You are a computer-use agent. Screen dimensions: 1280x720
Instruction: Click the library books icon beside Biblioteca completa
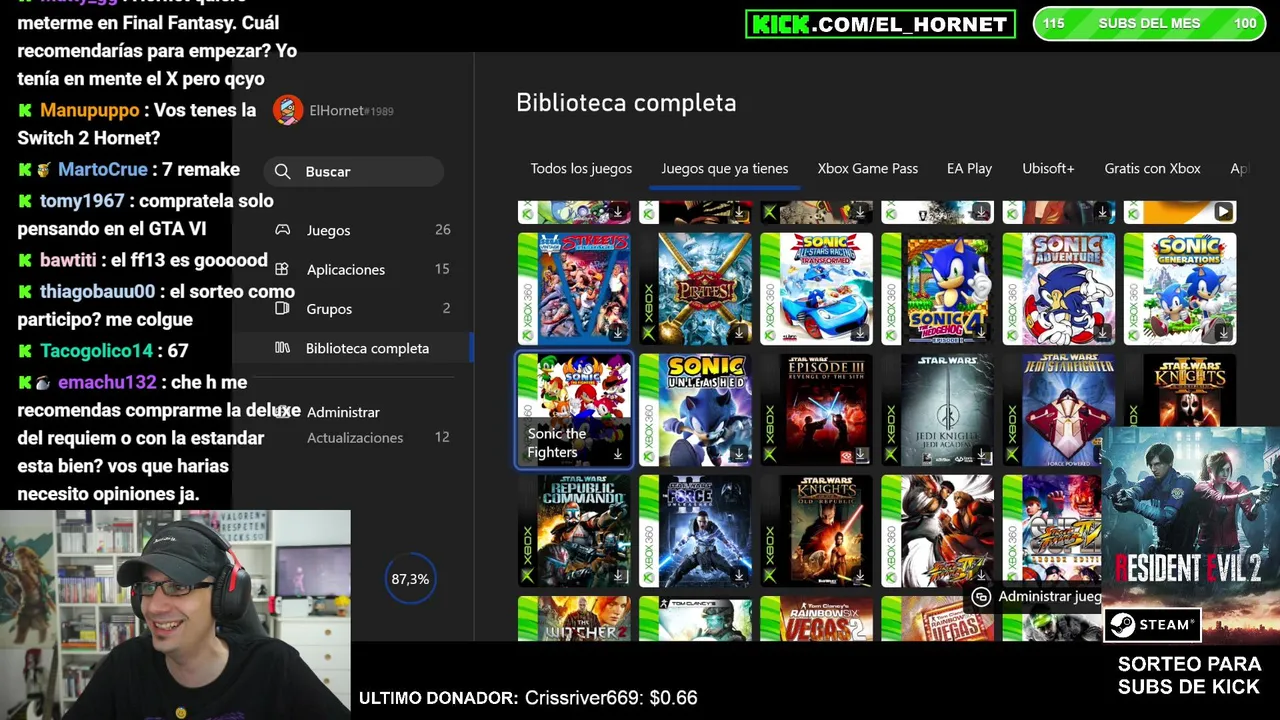[x=283, y=348]
